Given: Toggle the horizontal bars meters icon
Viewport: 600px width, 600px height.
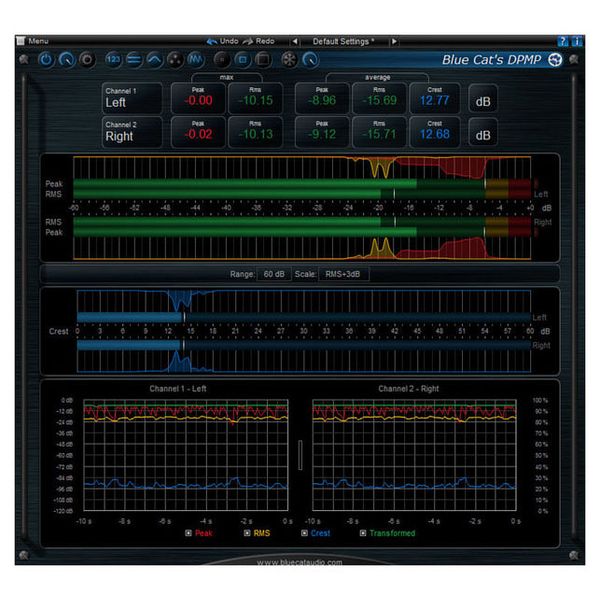Looking at the screenshot, I should pos(134,60).
